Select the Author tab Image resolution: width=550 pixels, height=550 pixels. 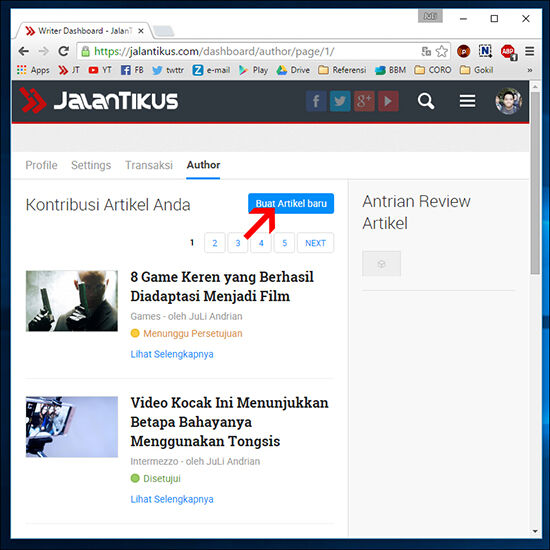click(x=203, y=165)
